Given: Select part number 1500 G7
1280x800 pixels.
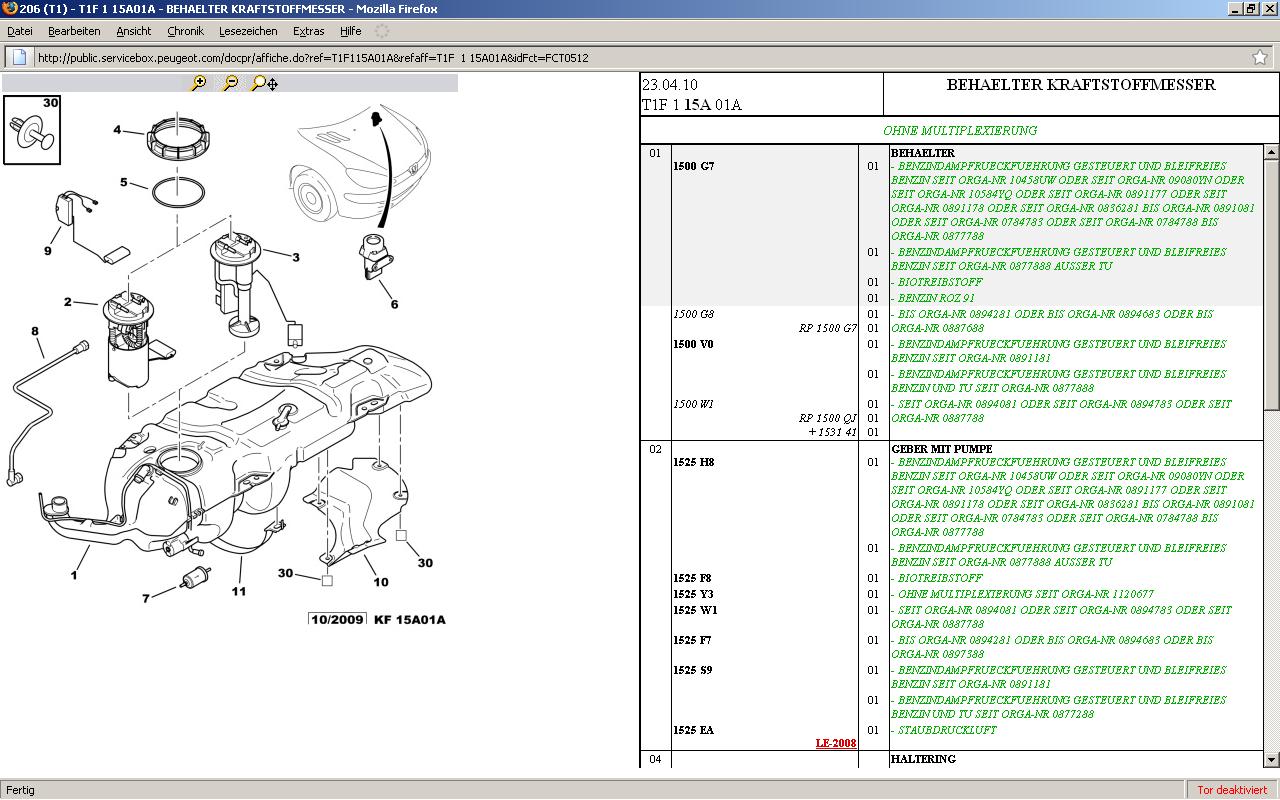Looking at the screenshot, I should pyautogui.click(x=693, y=166).
